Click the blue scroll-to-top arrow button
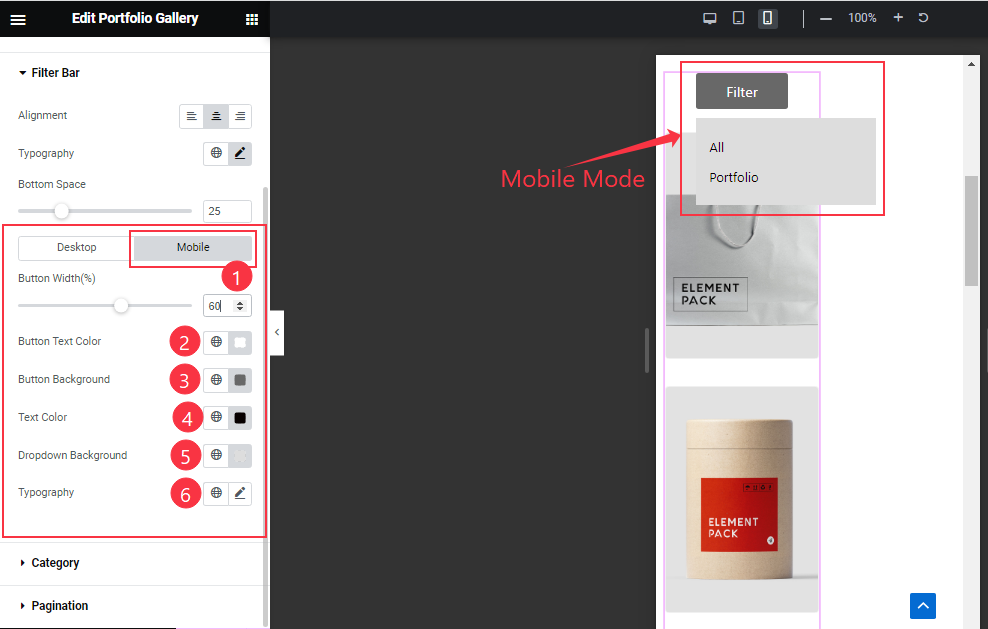The image size is (988, 629). [922, 606]
